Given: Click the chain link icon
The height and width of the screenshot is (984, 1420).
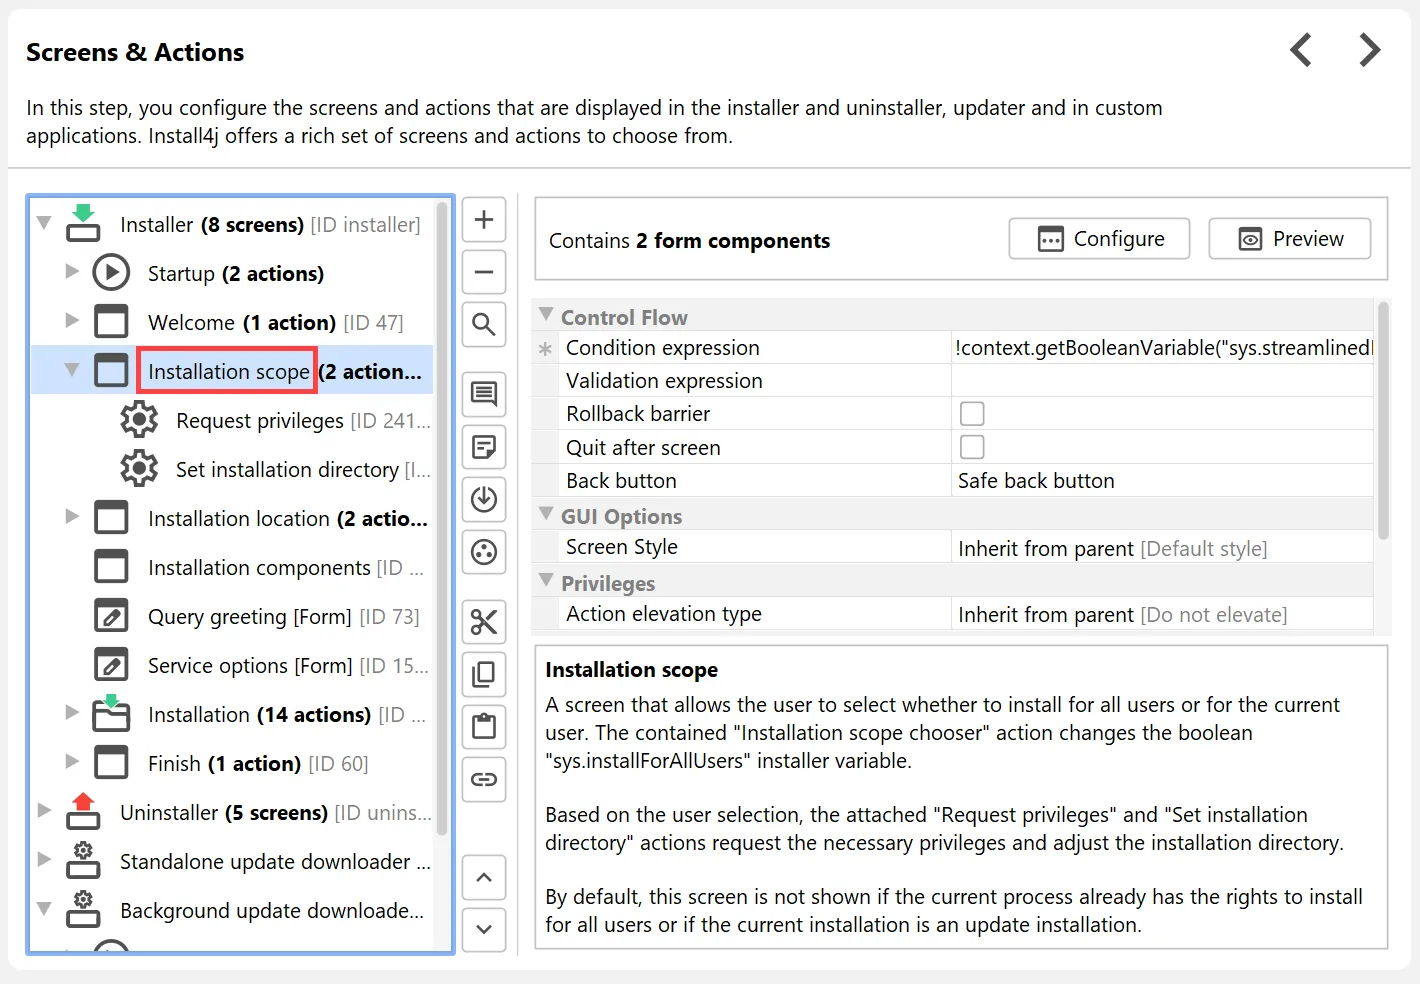Looking at the screenshot, I should pyautogui.click(x=484, y=779).
